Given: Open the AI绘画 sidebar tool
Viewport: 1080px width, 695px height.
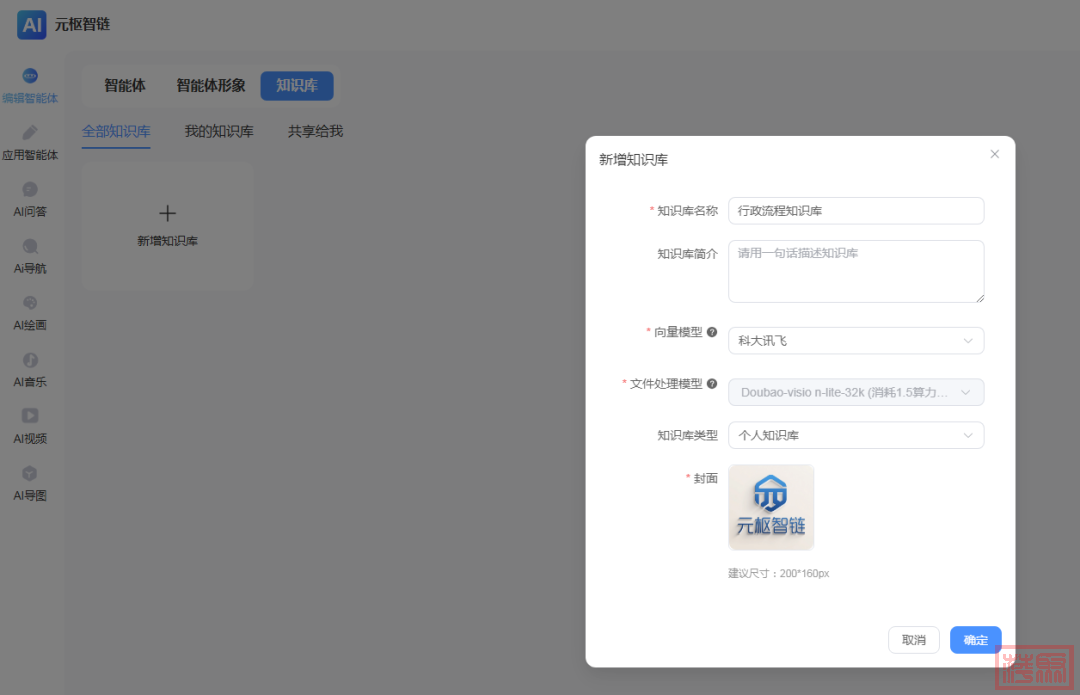Looking at the screenshot, I should tap(30, 303).
